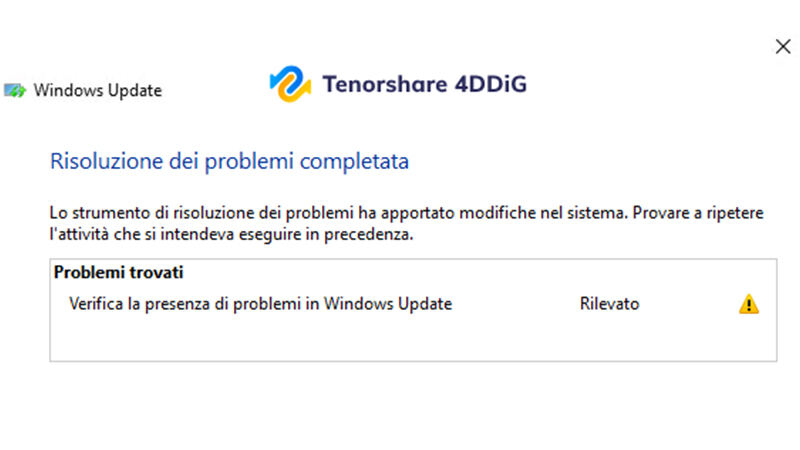Click the 'Windows Update' title text

[x=97, y=90]
